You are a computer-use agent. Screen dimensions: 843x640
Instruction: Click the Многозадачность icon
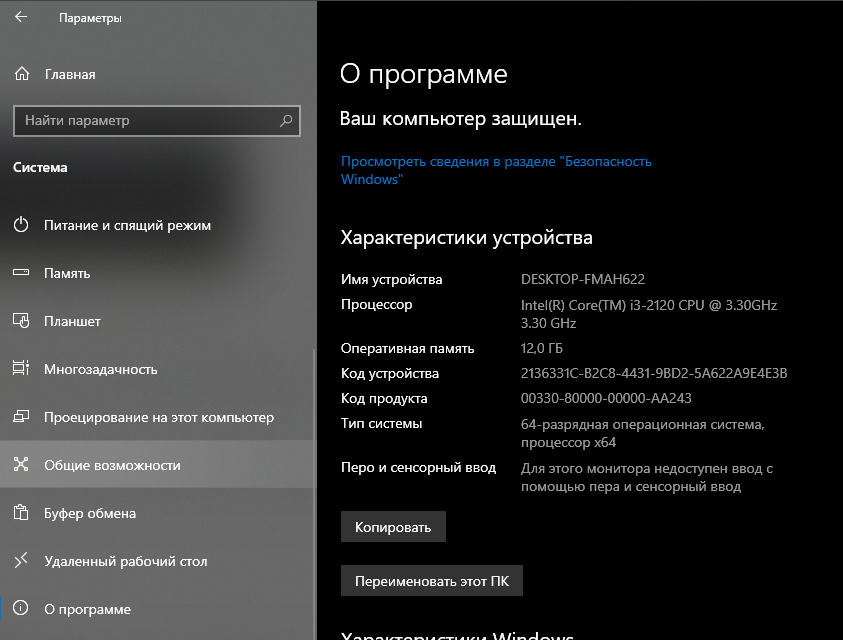22,369
